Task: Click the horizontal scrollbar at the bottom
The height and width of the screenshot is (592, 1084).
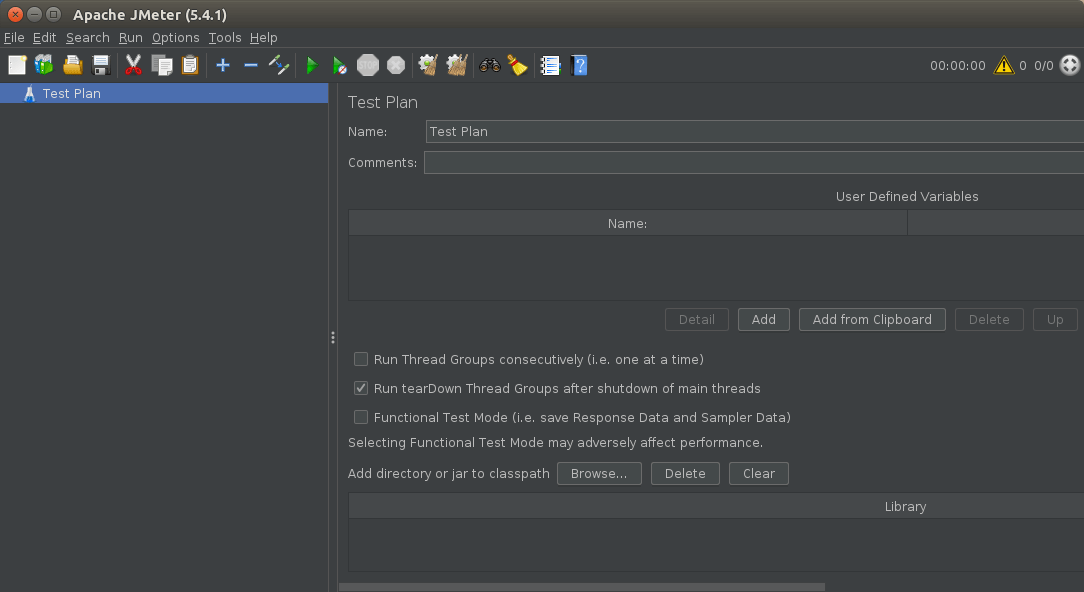Action: (x=582, y=587)
